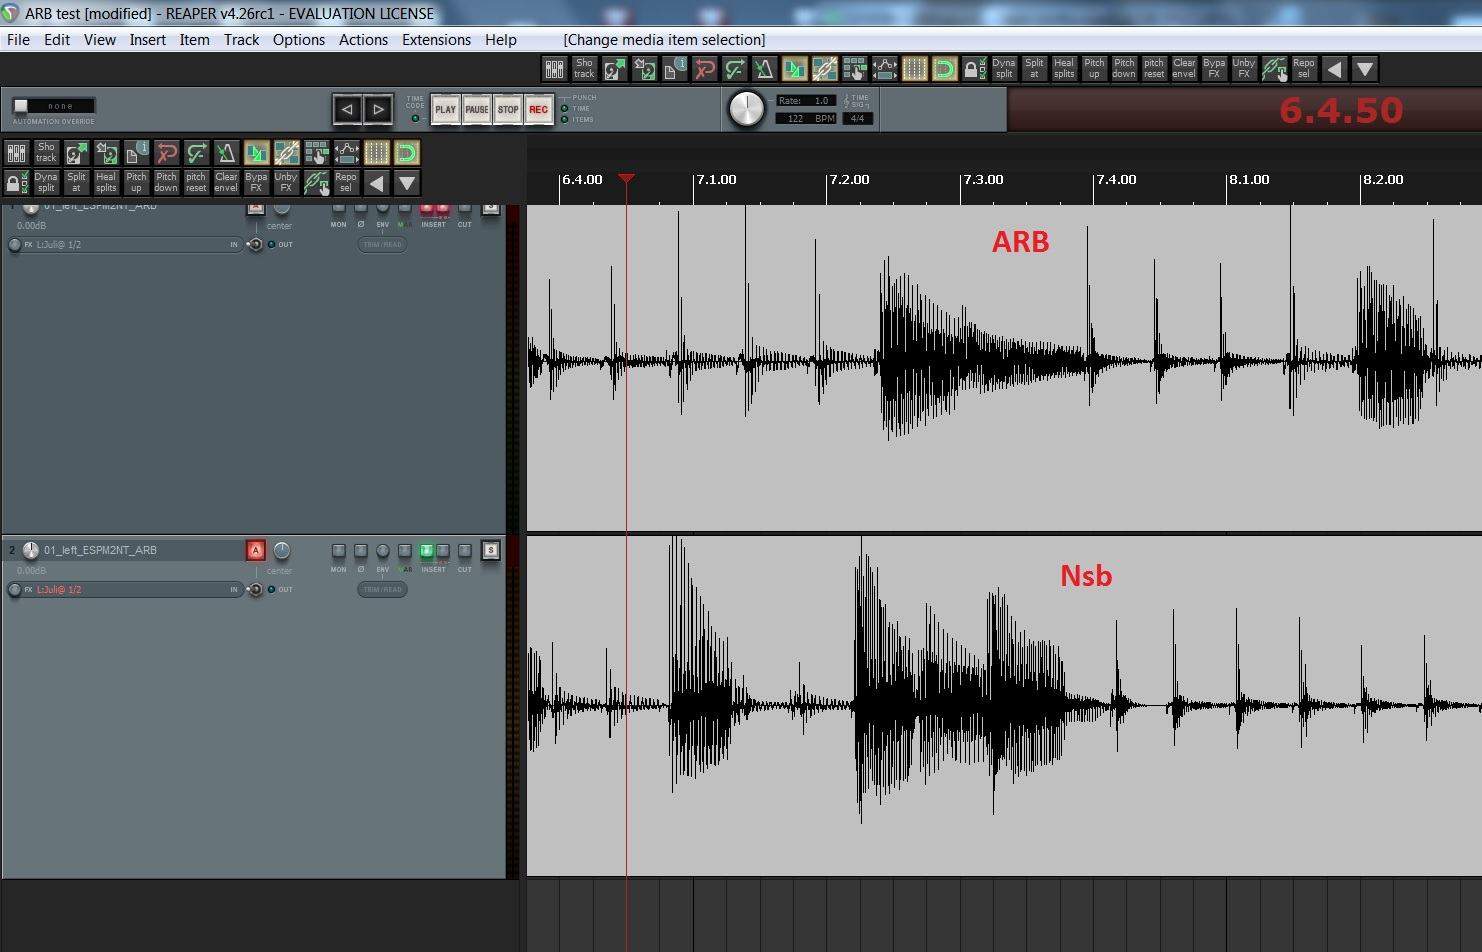Click the lock icon in top toolbar

point(974,68)
